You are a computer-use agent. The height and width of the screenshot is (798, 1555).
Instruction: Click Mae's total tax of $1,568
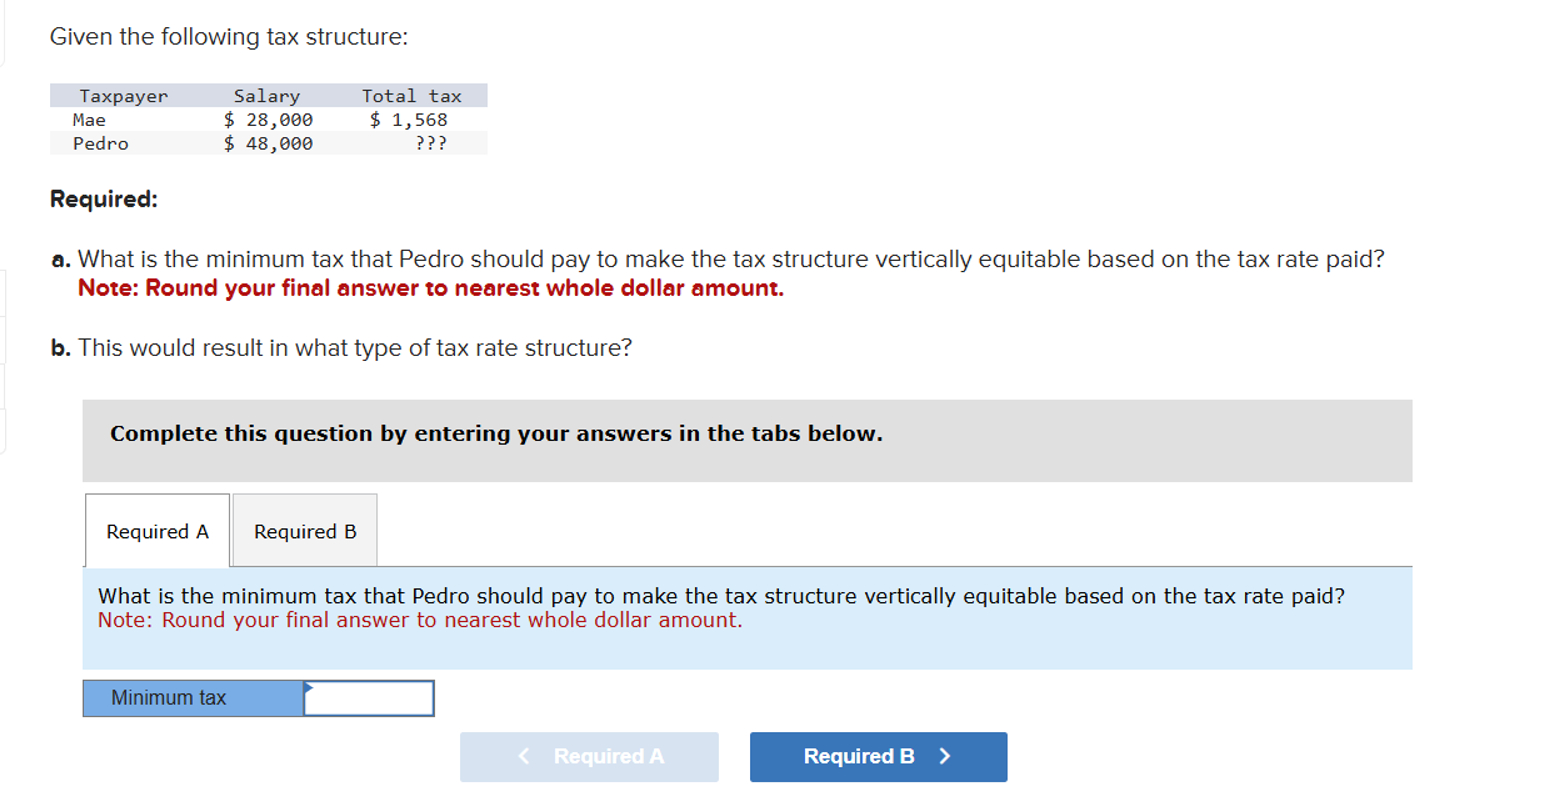[x=410, y=119]
